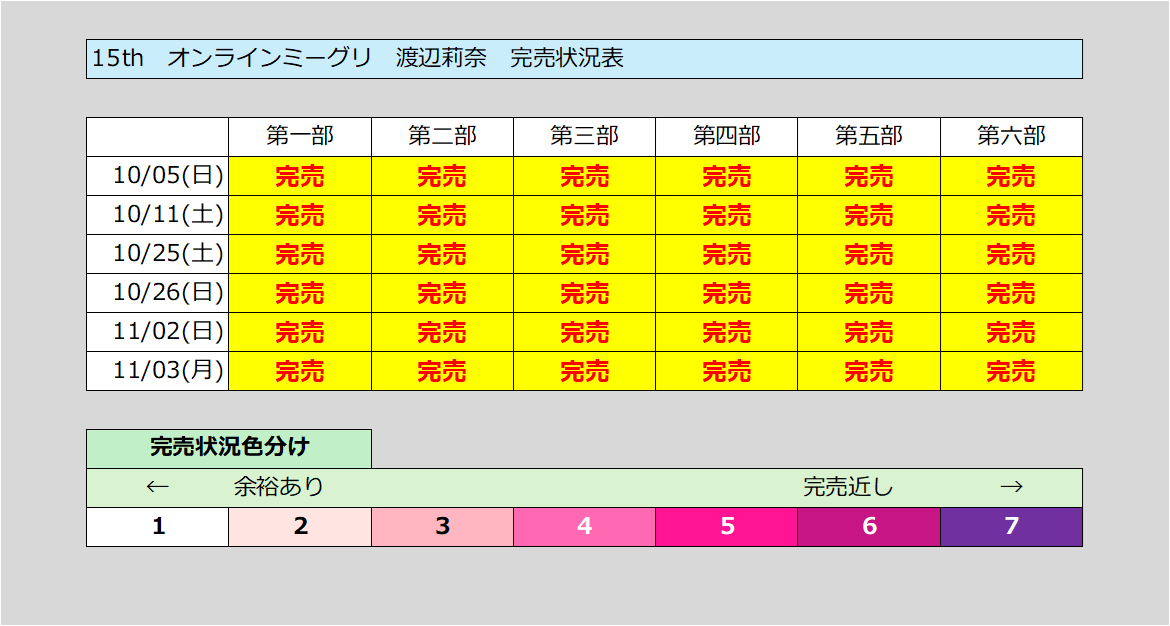Click the right arrow → in legend
1170x626 pixels.
point(1011,487)
